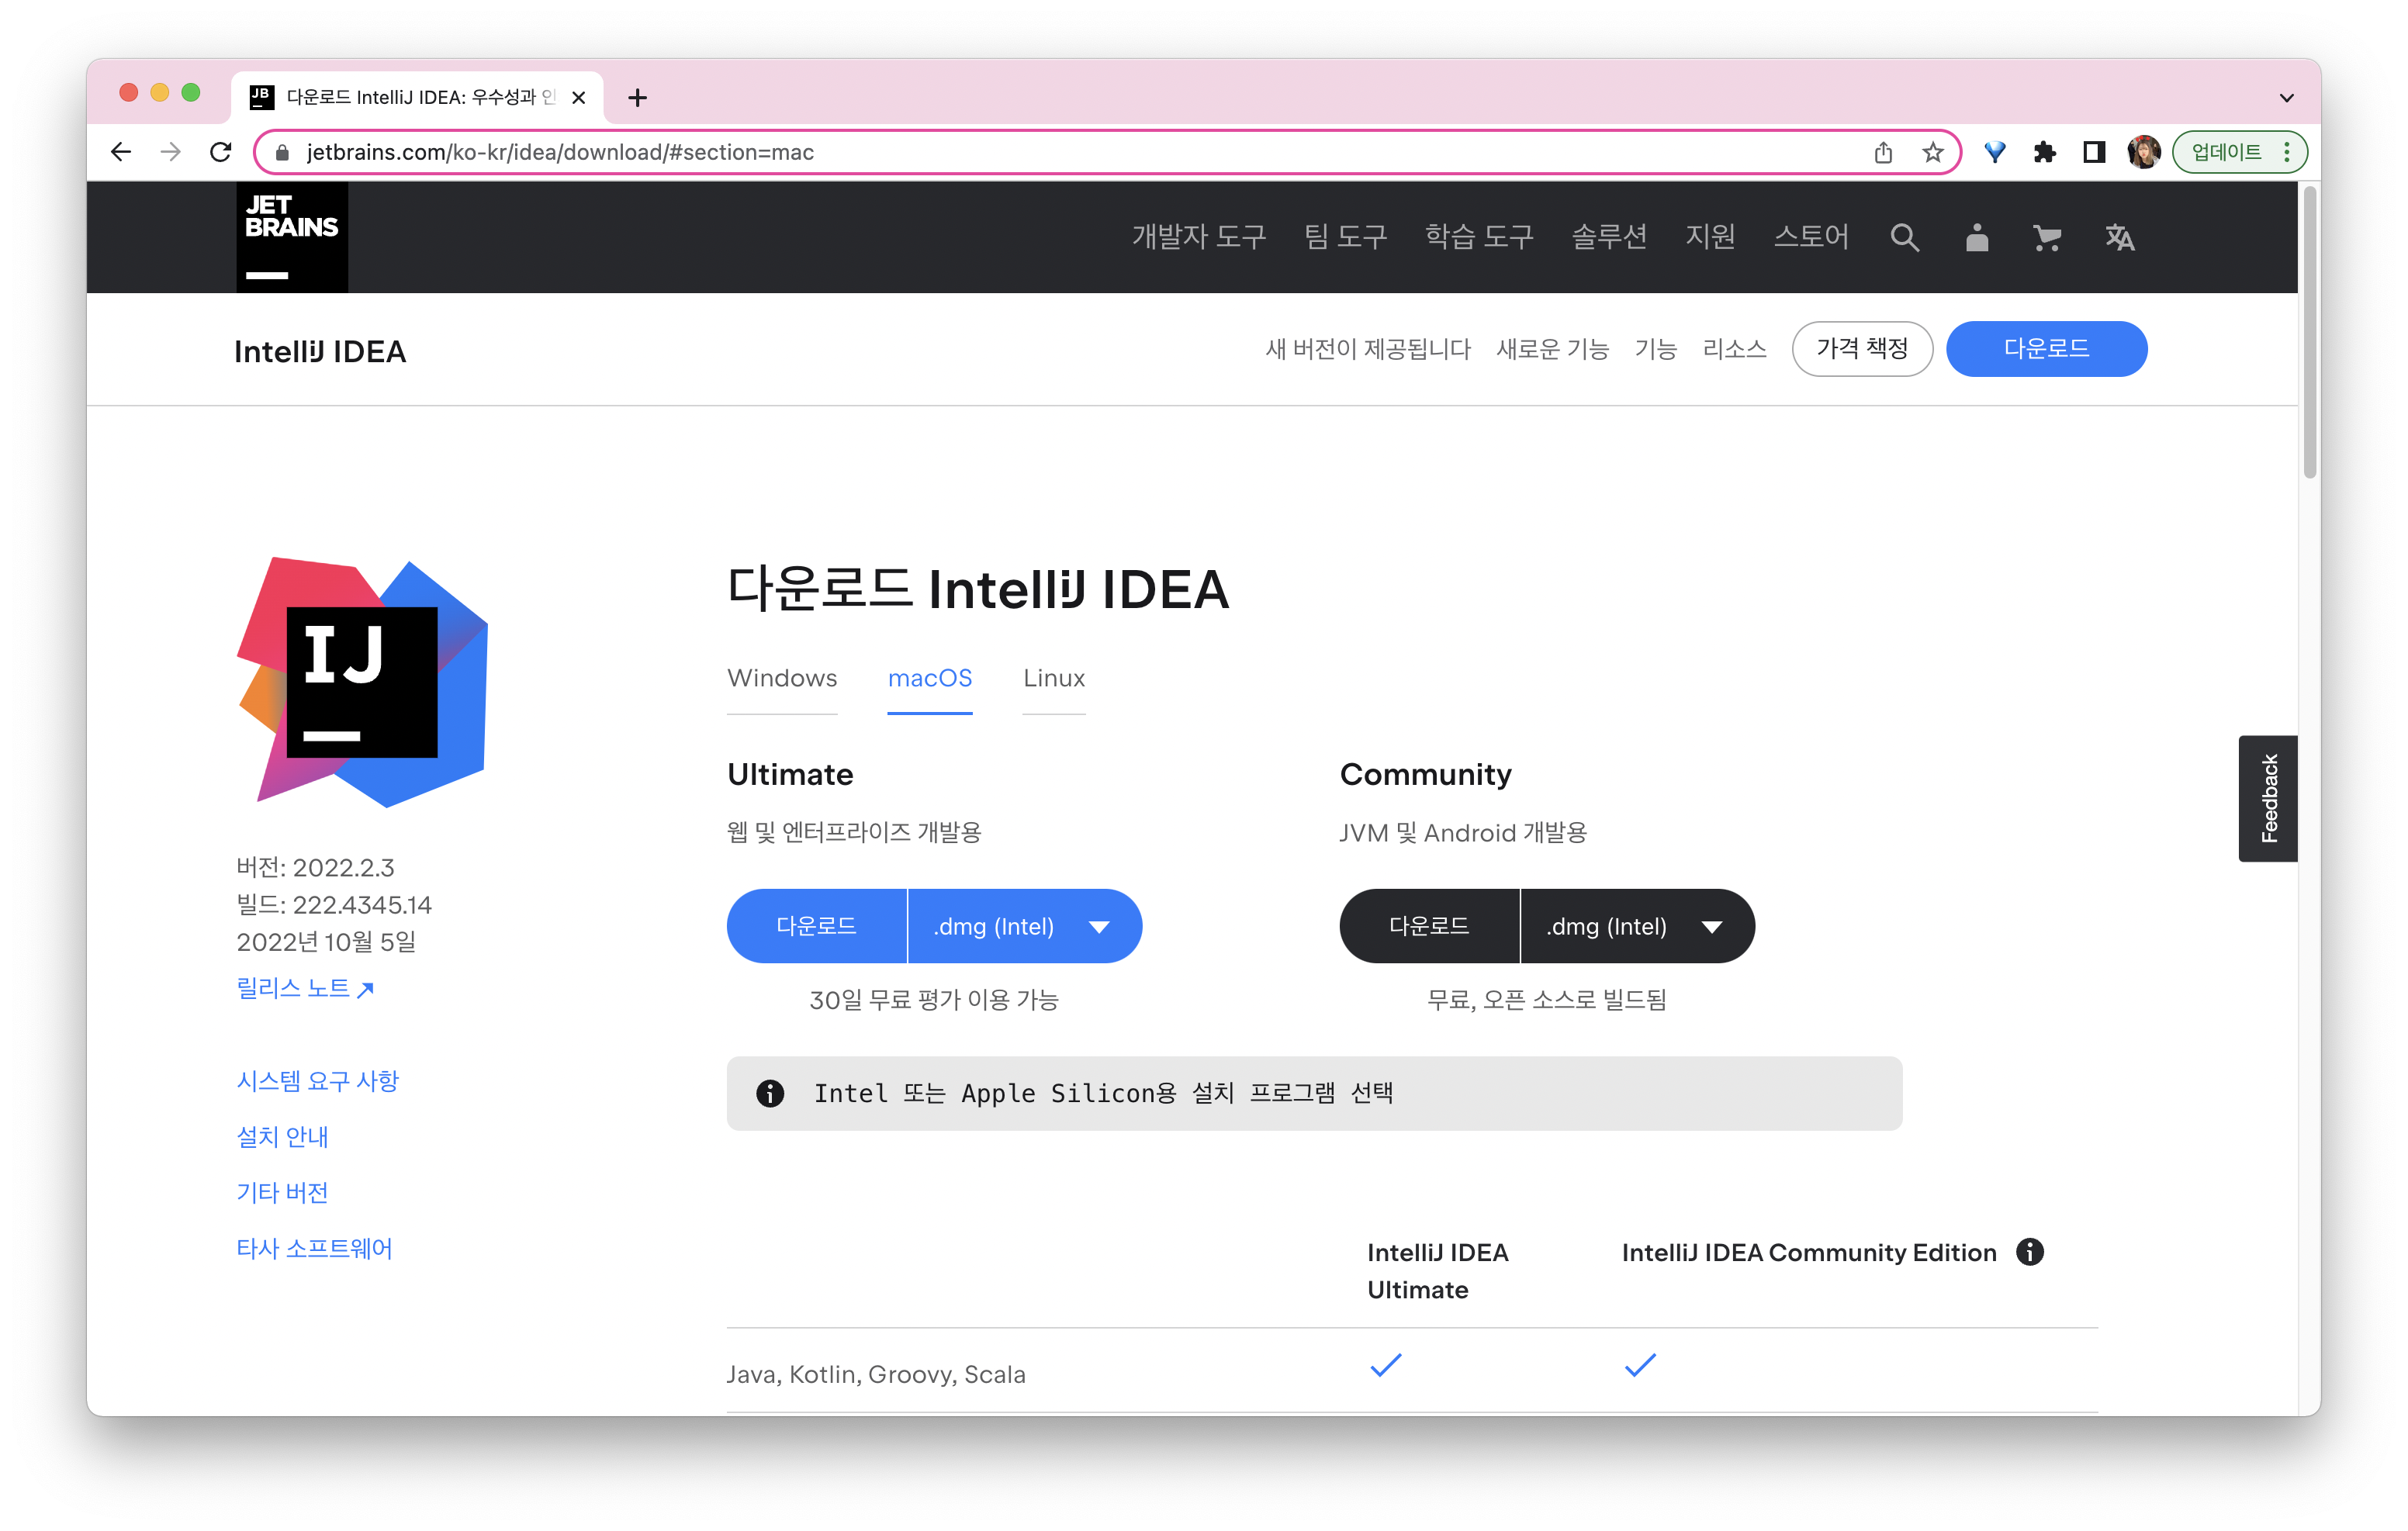The height and width of the screenshot is (1531, 2408).
Task: Open 새 버전이 제공됩니다 link
Action: coord(1368,348)
